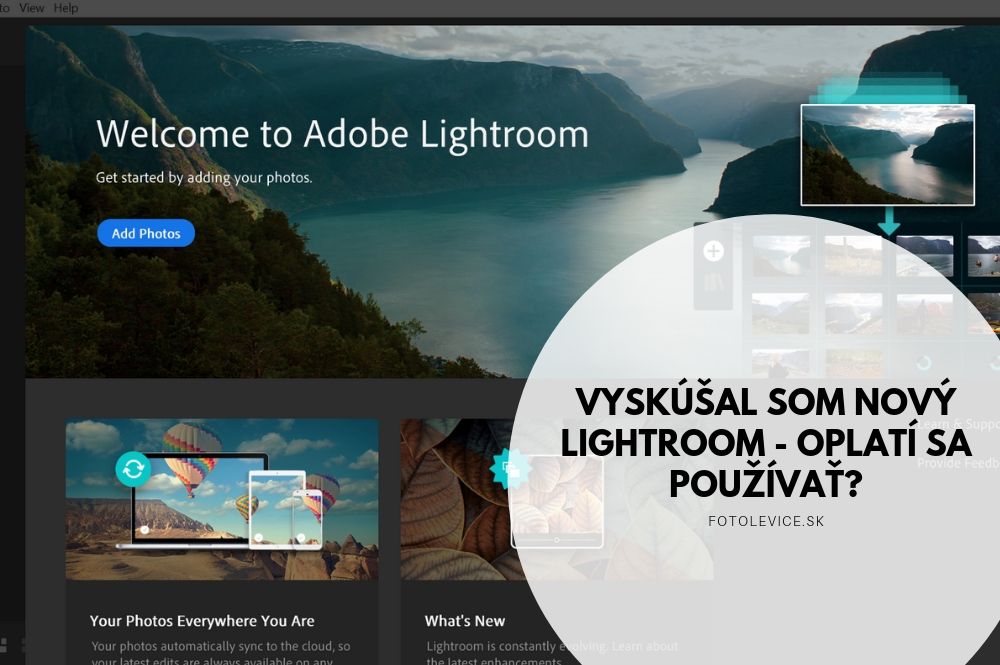Select the first fjord thumbnail in the photo grid
This screenshot has height=665, width=1000.
click(781, 256)
